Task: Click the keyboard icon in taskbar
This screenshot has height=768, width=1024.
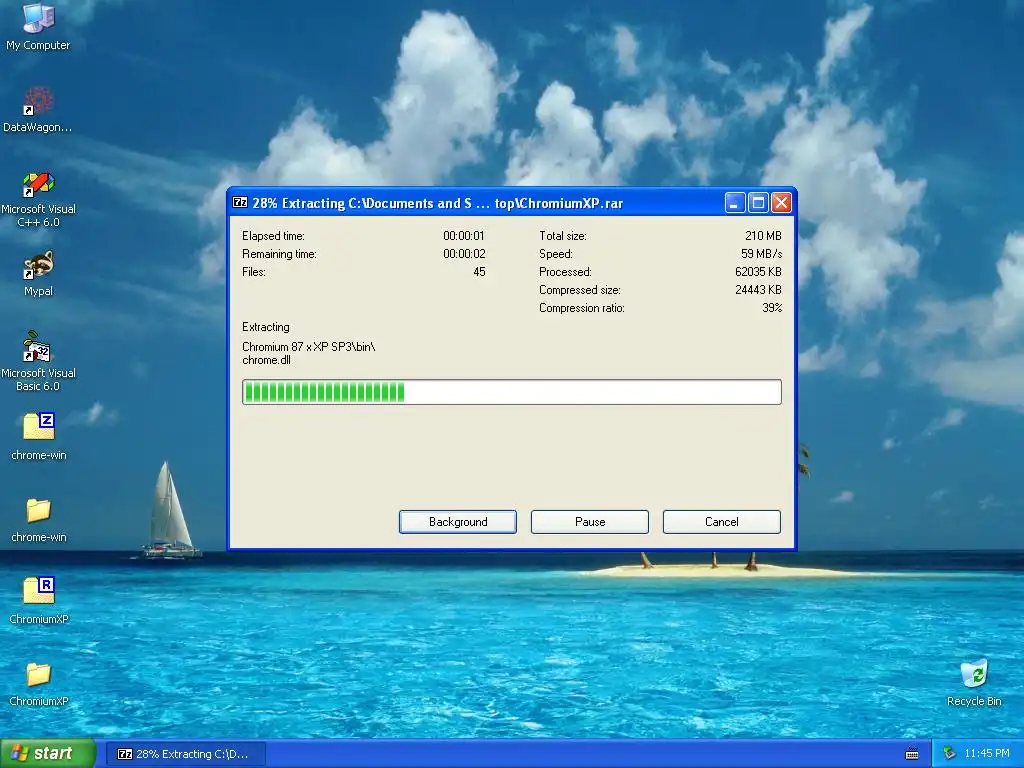Action: [x=912, y=754]
